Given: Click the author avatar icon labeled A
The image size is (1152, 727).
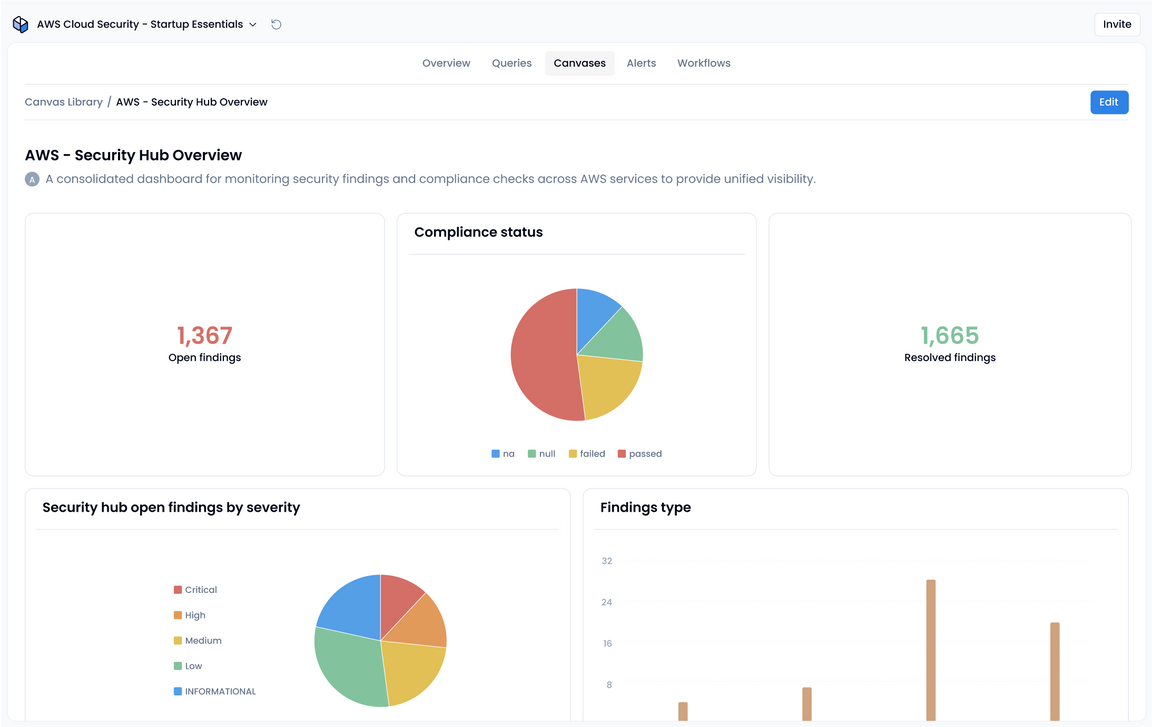Looking at the screenshot, I should coord(32,179).
